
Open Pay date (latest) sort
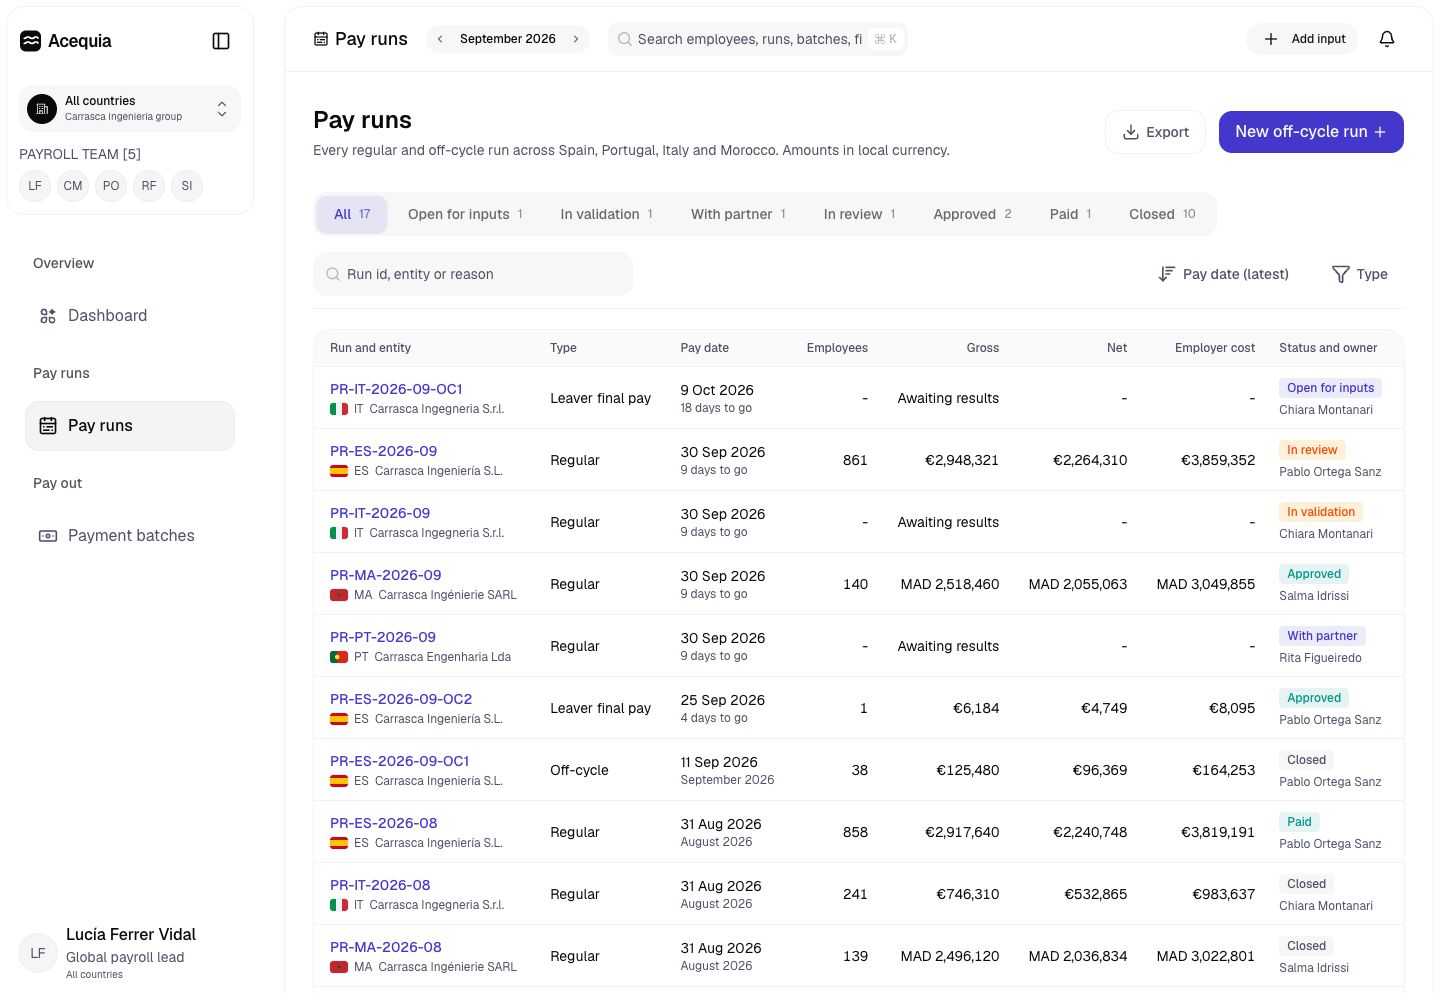[1224, 274]
